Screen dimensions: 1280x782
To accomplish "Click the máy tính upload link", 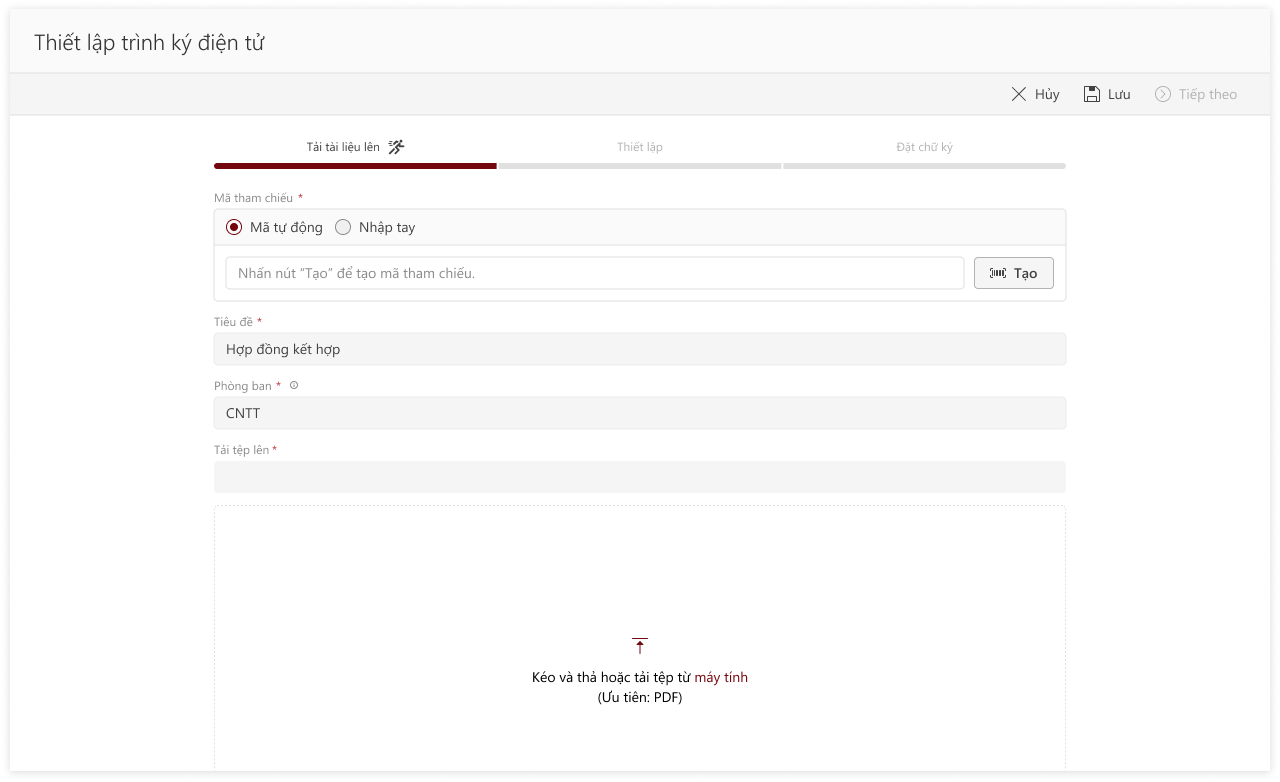I will (721, 677).
